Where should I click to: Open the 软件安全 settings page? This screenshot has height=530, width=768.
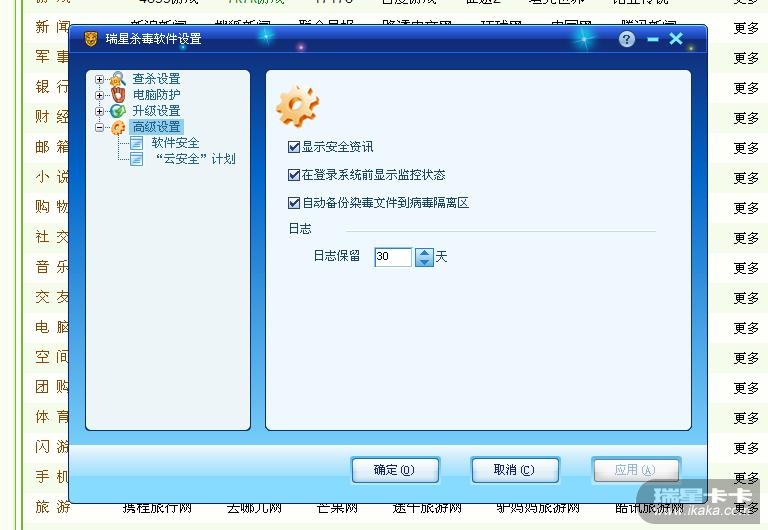click(x=175, y=143)
